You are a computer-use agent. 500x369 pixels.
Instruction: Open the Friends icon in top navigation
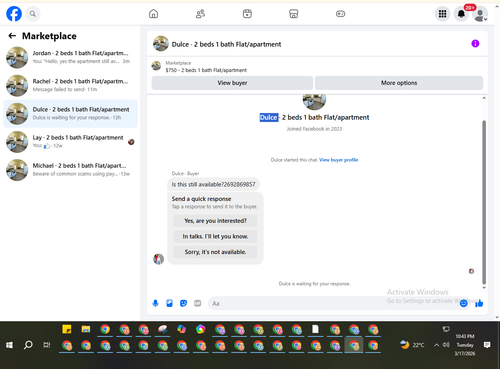(200, 14)
